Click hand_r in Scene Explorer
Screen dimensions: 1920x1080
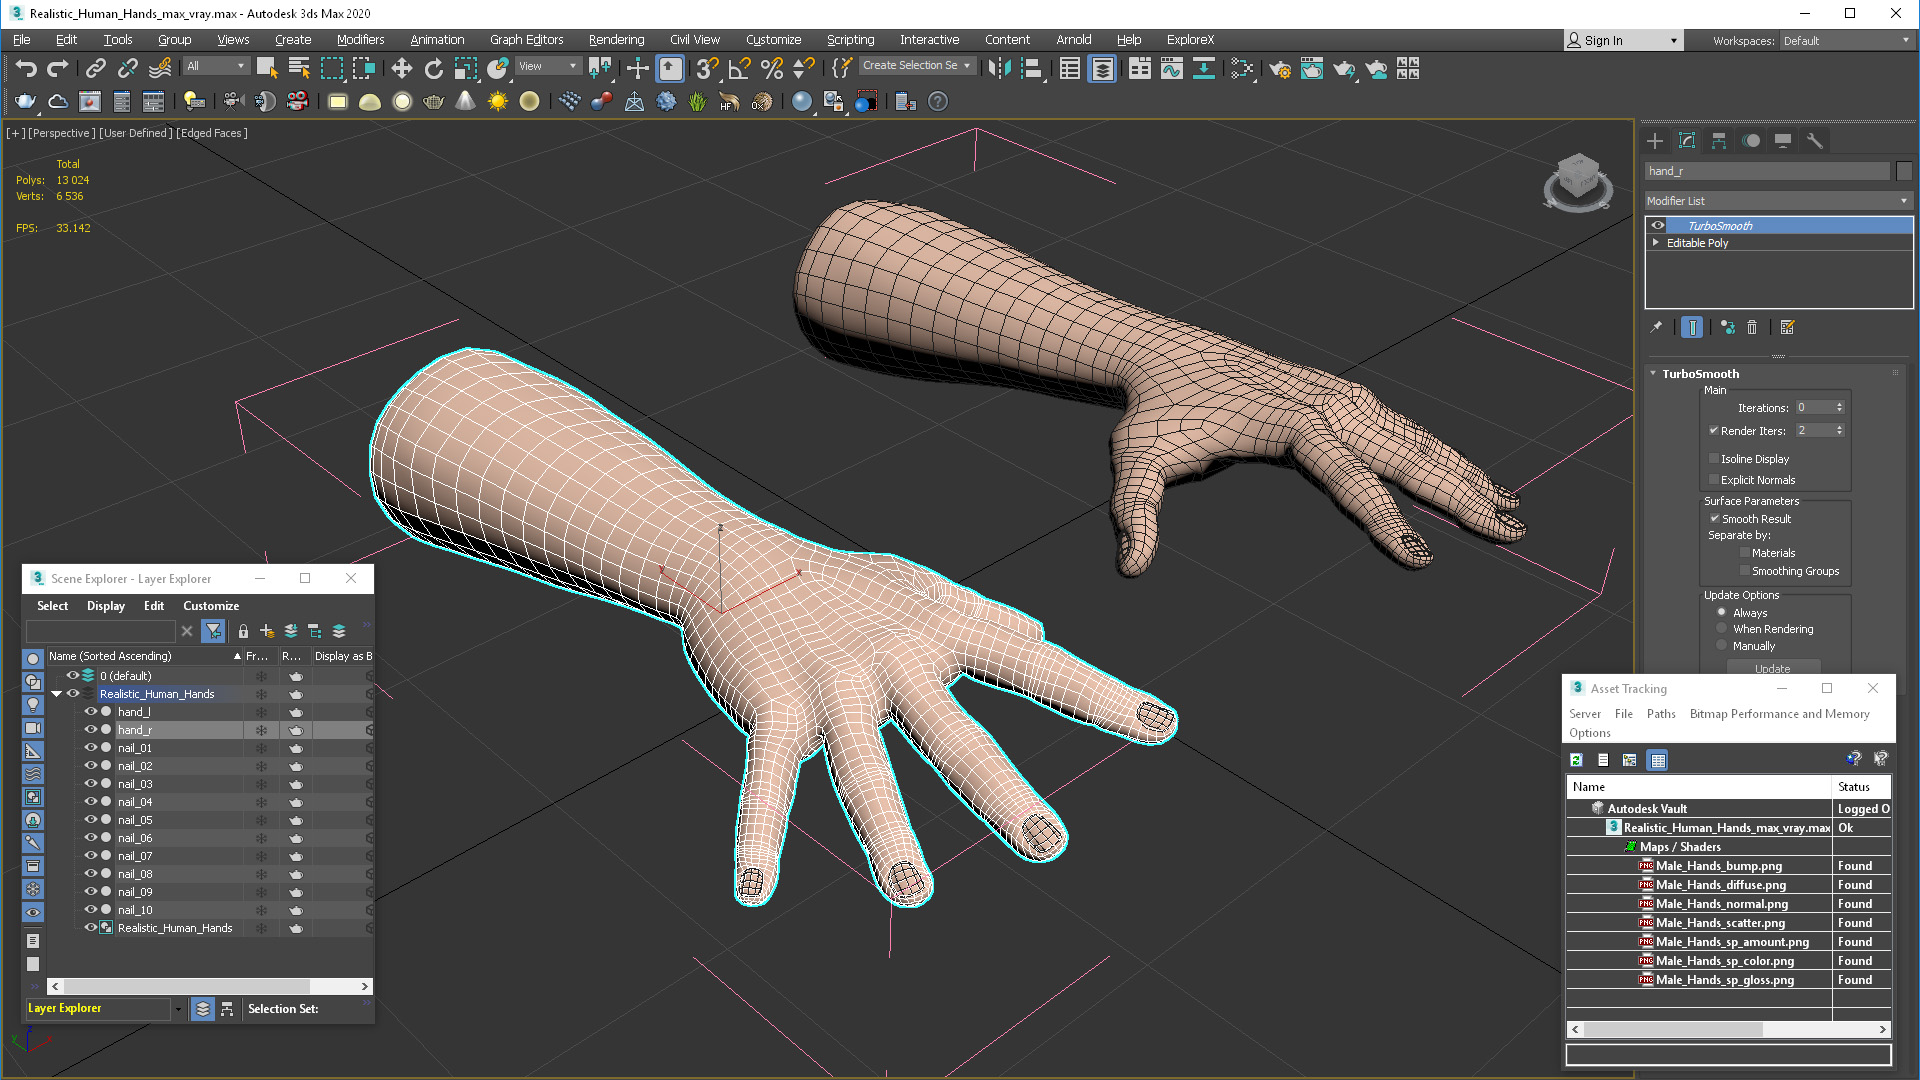[x=135, y=729]
